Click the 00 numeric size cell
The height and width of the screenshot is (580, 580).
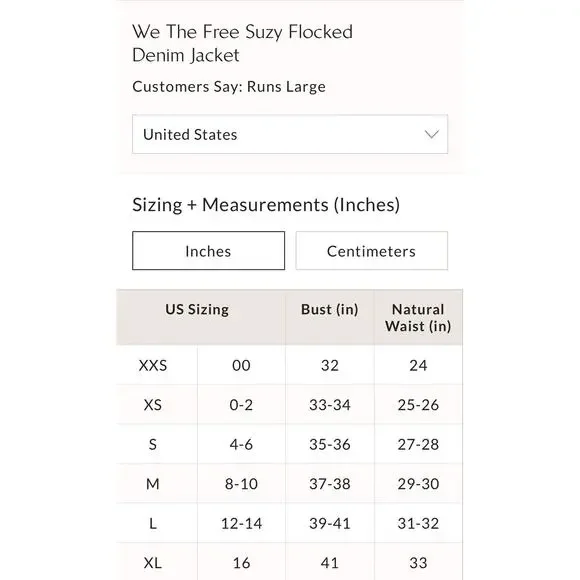point(241,365)
